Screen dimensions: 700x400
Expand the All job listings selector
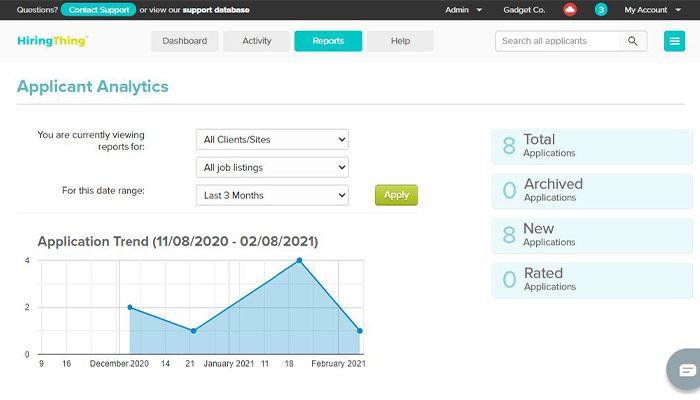272,167
